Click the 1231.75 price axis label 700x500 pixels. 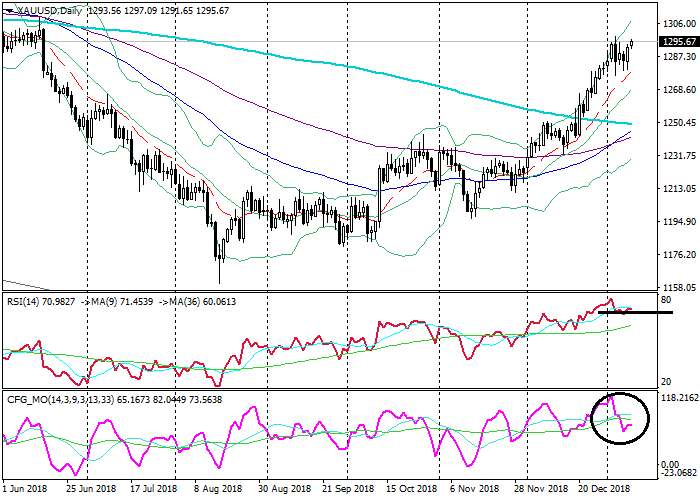[x=678, y=156]
